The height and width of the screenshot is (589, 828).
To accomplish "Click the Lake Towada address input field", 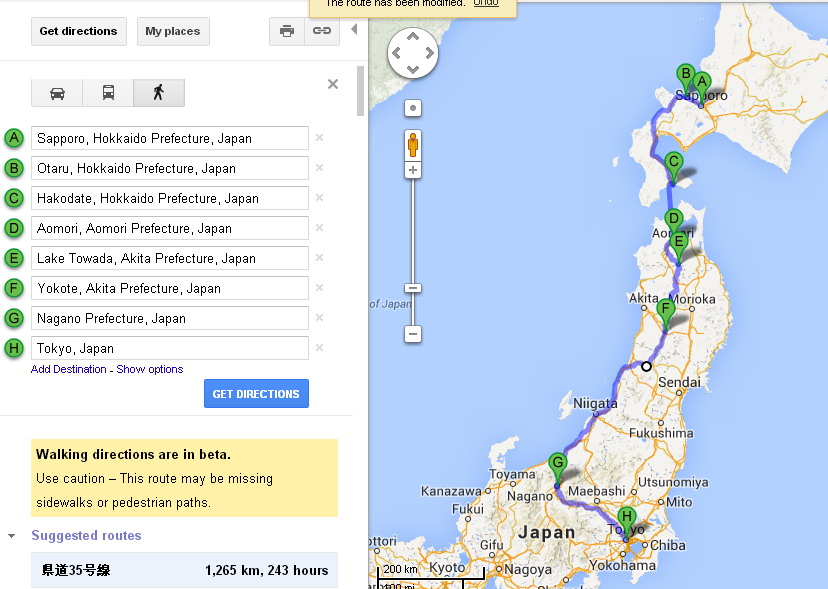I will pos(170,258).
